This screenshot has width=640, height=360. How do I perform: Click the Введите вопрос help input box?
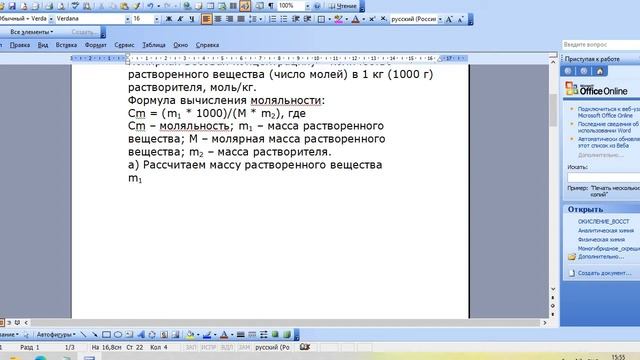[x=600, y=44]
